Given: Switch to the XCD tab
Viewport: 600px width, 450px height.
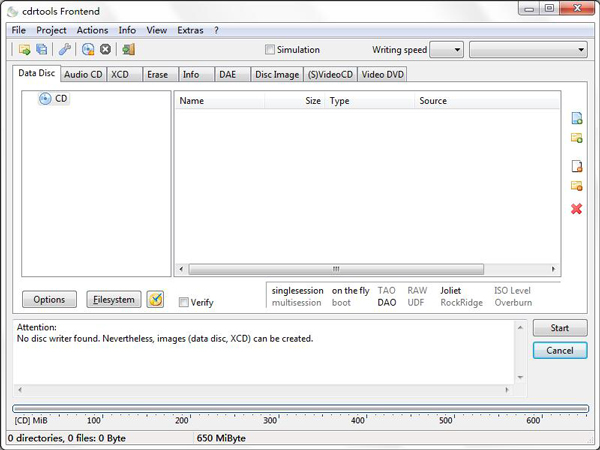Looking at the screenshot, I should (x=124, y=75).
